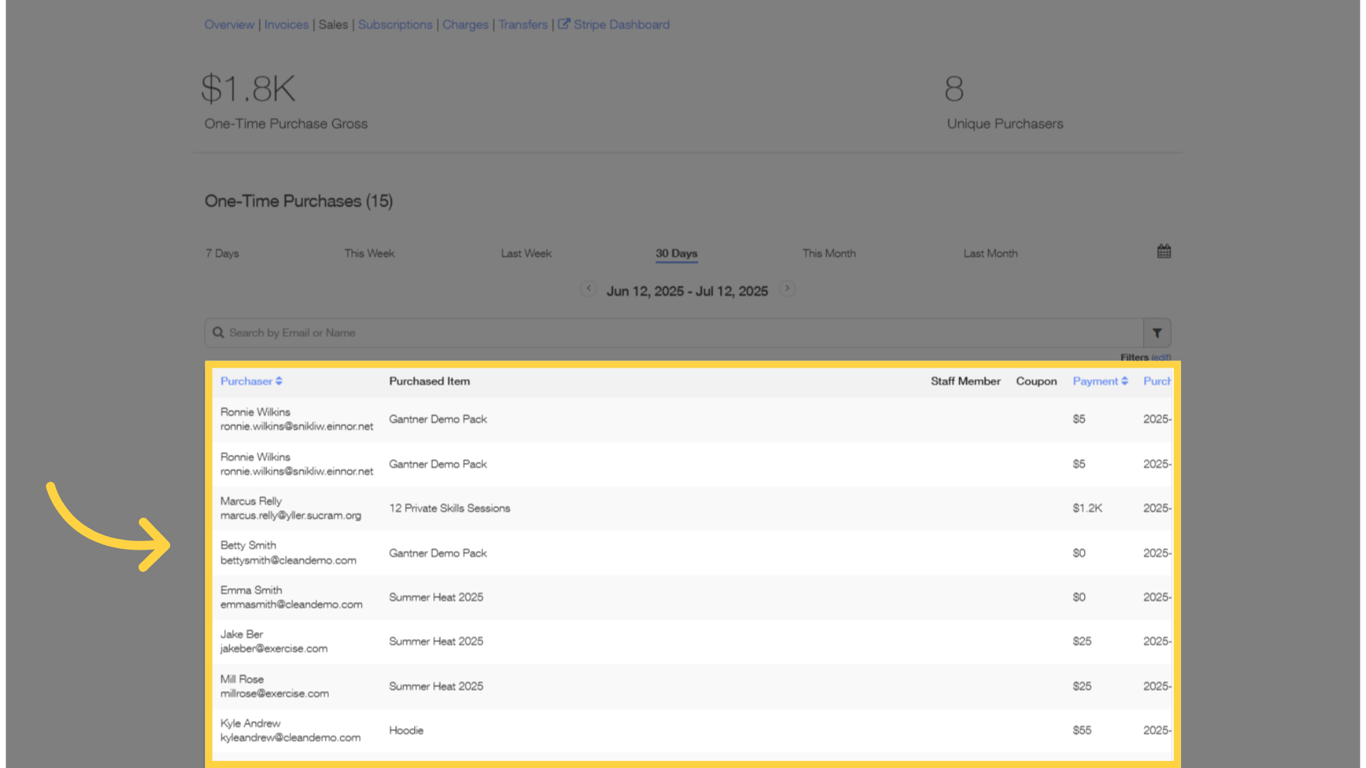Click edit next to Filters
The width and height of the screenshot is (1366, 768).
(1162, 356)
